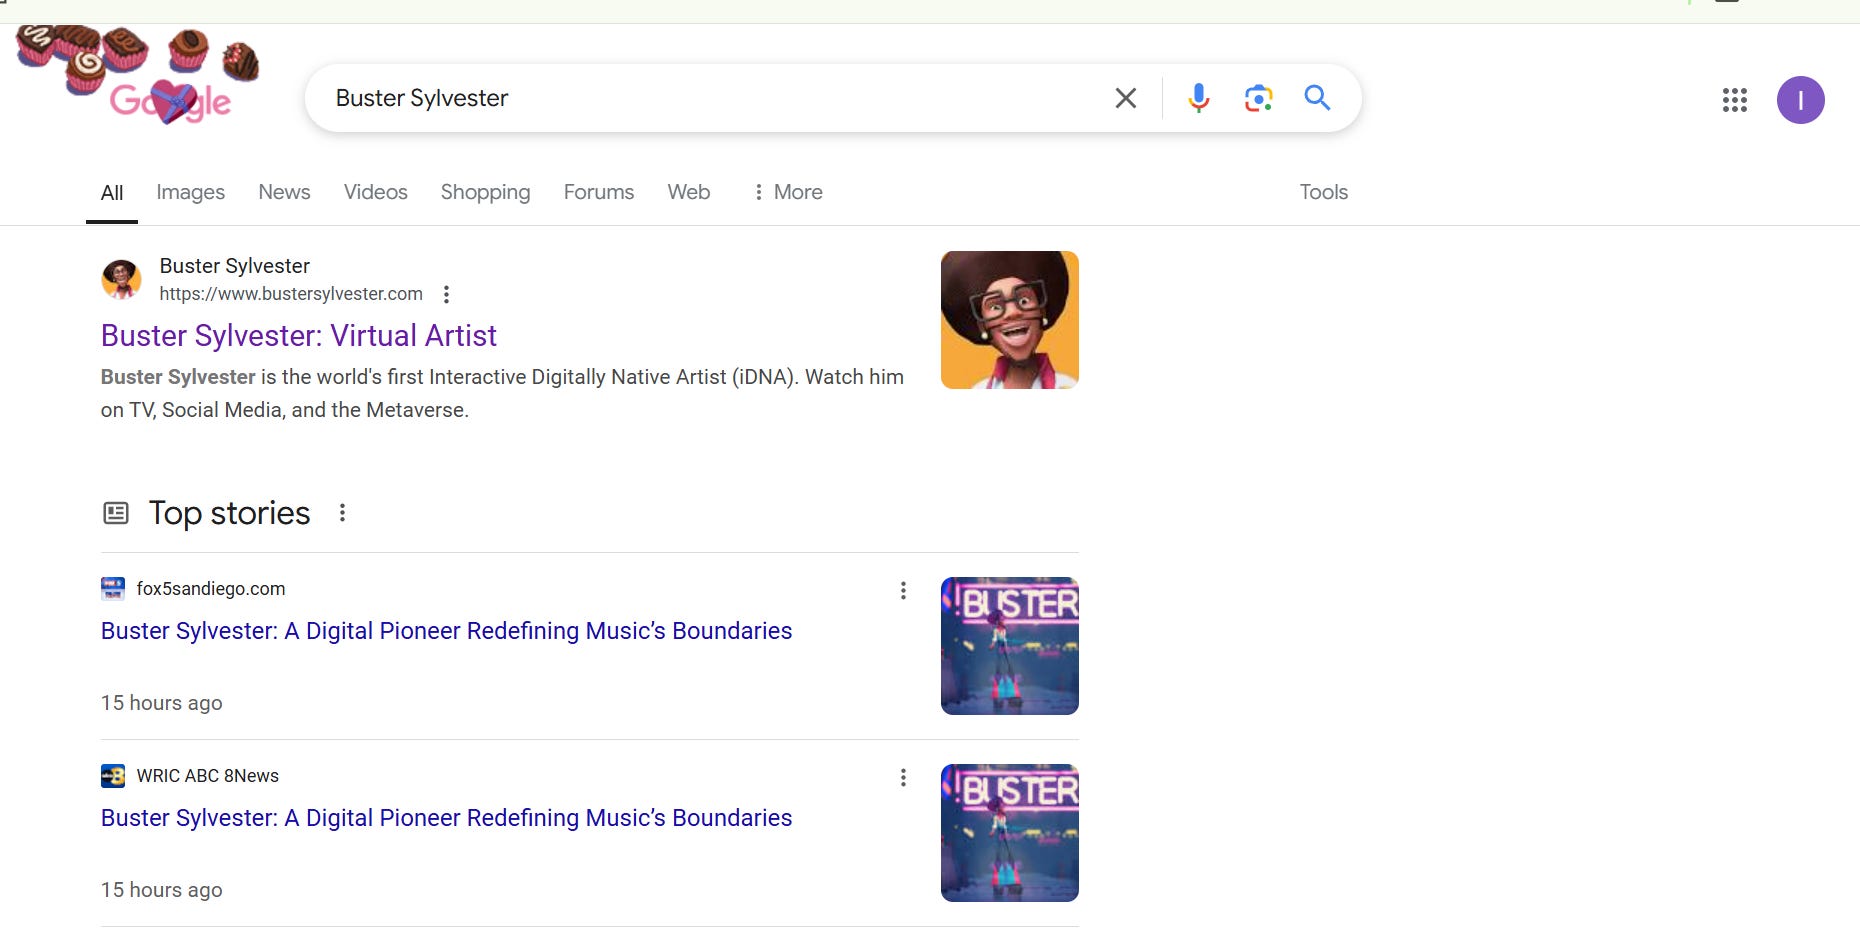Submit search with the magnifying glass
The image size is (1860, 940).
click(x=1317, y=98)
